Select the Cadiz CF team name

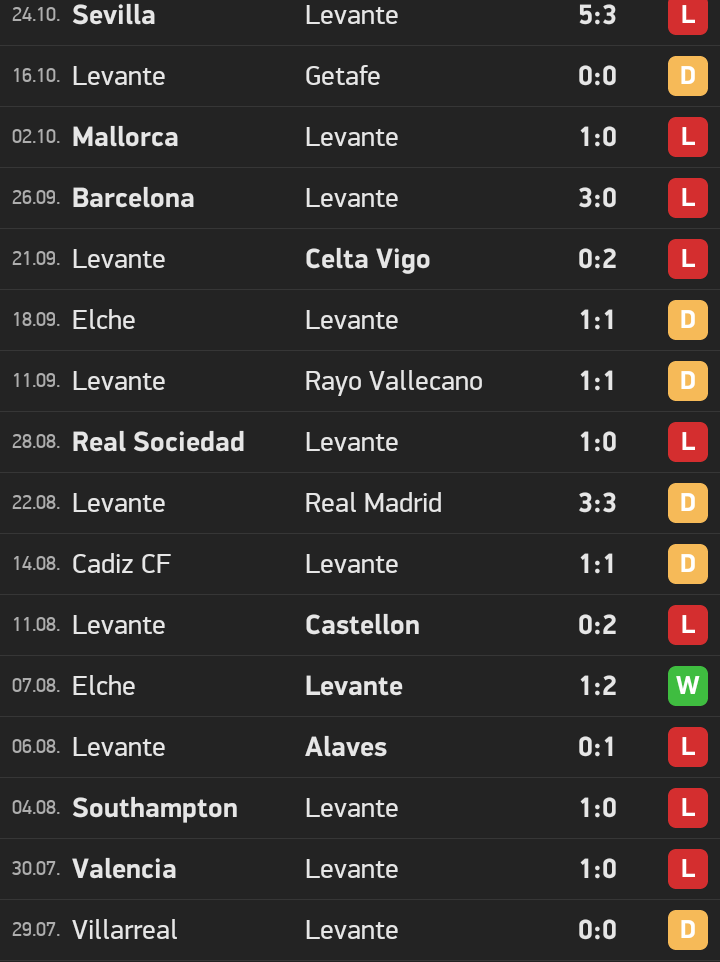pyautogui.click(x=121, y=564)
